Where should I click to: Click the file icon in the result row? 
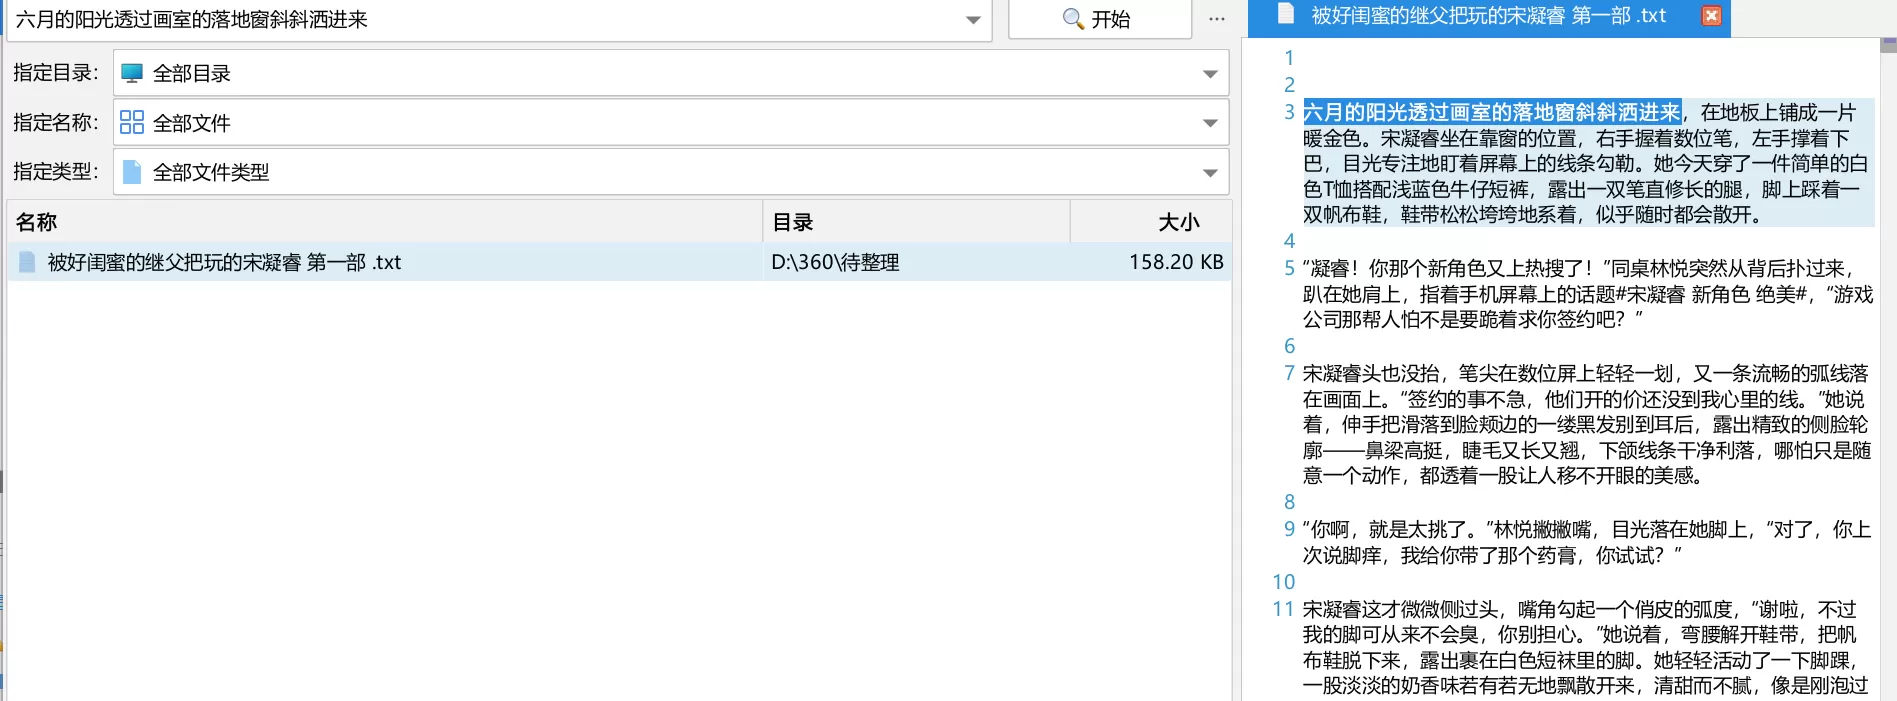click(x=27, y=262)
